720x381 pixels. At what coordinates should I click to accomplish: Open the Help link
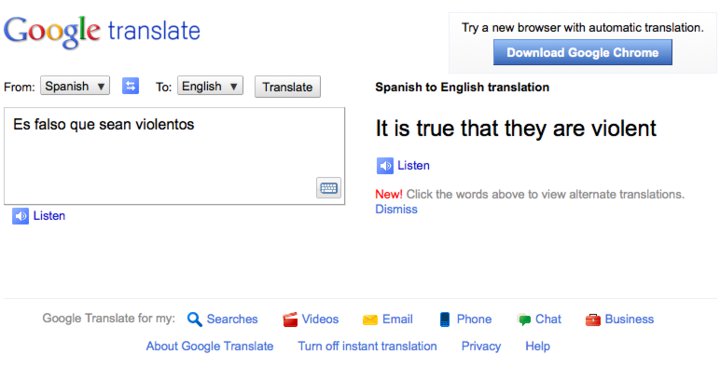537,346
